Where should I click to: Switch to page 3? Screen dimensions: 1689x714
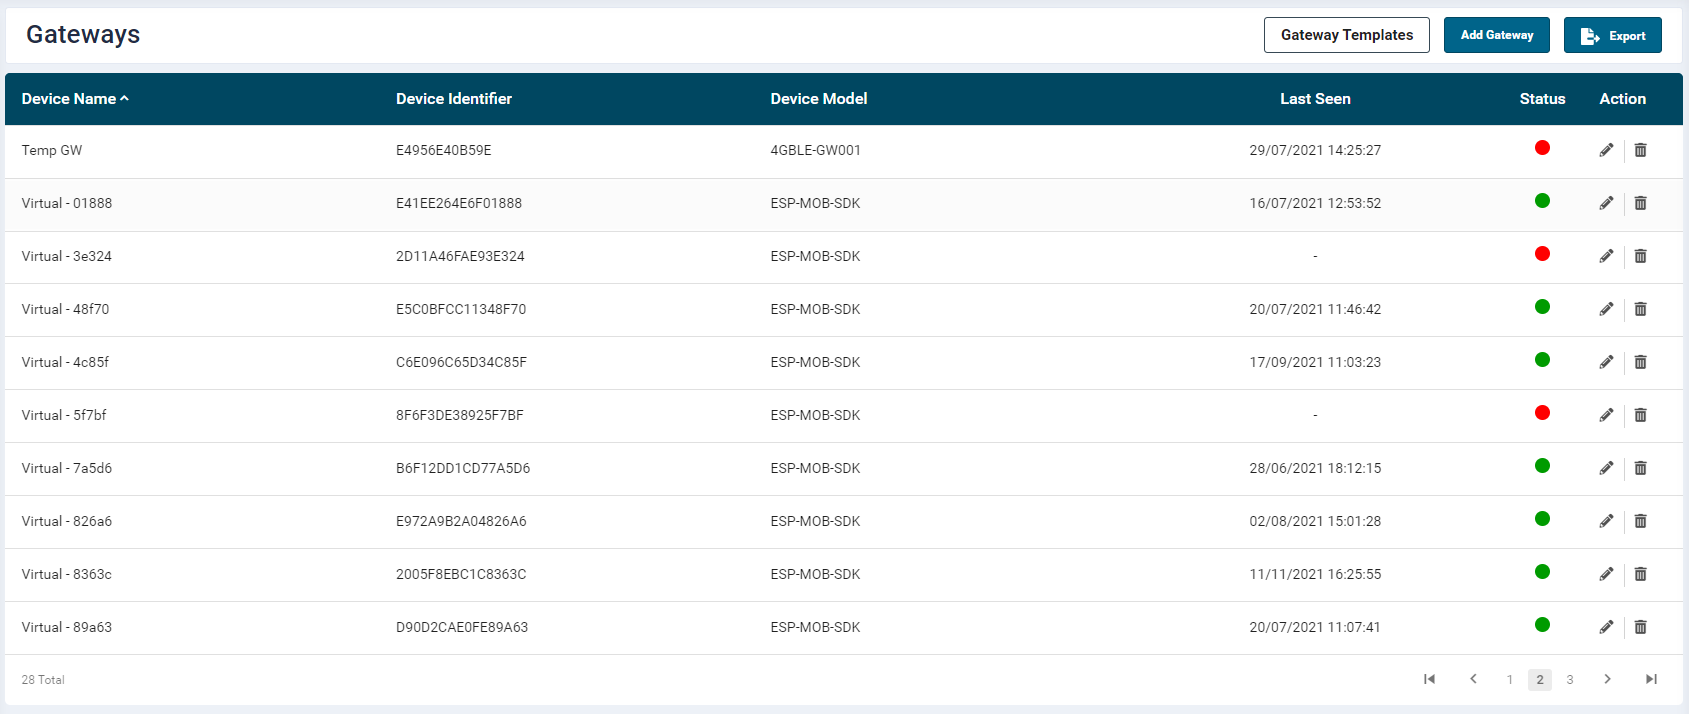pos(1570,680)
